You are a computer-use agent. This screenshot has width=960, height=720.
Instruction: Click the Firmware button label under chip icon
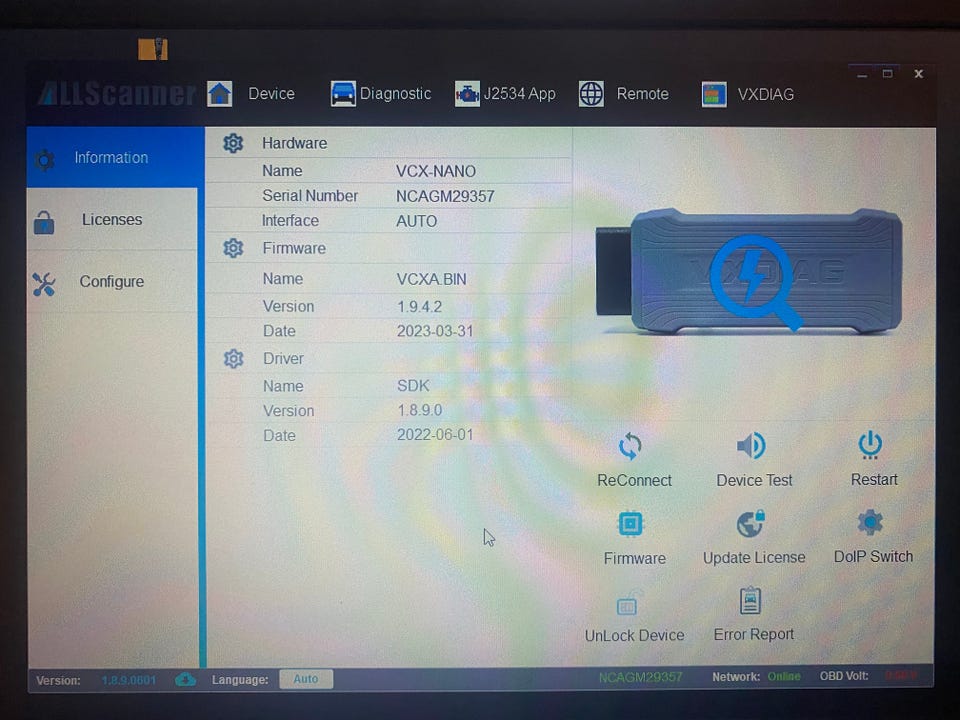click(635, 558)
